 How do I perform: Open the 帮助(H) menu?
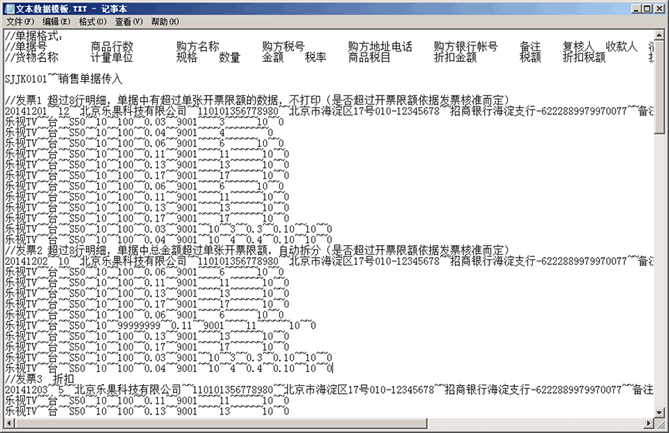tap(165, 21)
